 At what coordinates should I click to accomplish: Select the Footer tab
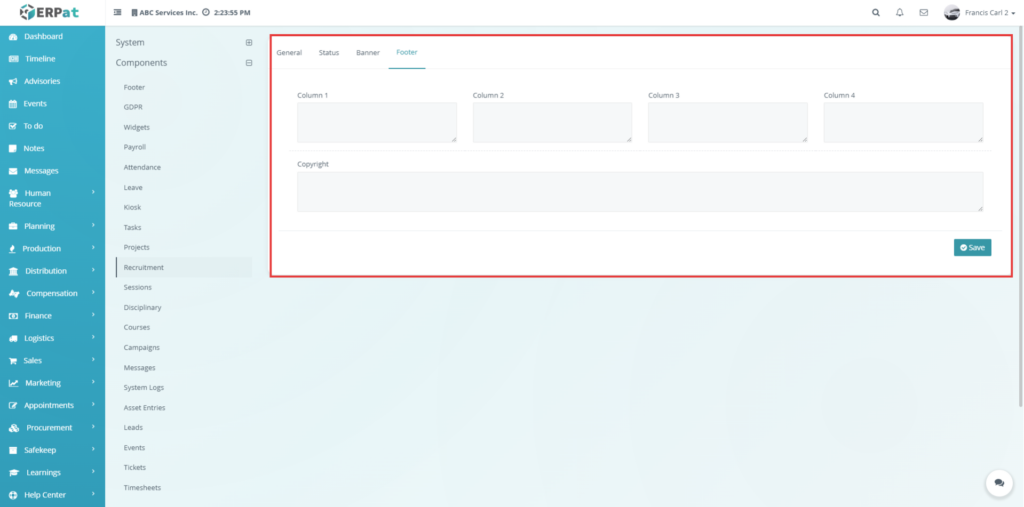pos(407,52)
